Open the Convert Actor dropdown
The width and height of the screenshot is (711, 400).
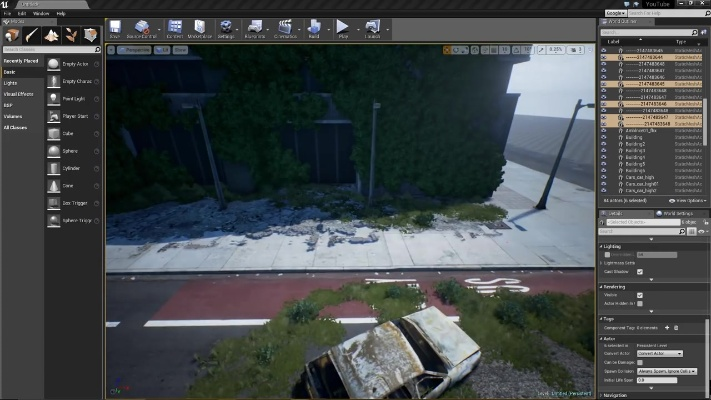point(659,353)
